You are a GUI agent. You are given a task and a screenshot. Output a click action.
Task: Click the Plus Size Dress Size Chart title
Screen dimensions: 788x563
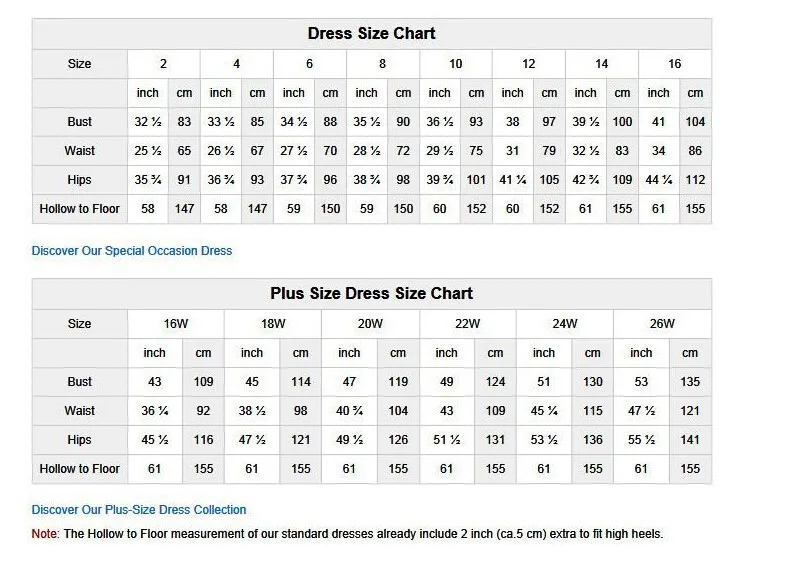click(371, 293)
